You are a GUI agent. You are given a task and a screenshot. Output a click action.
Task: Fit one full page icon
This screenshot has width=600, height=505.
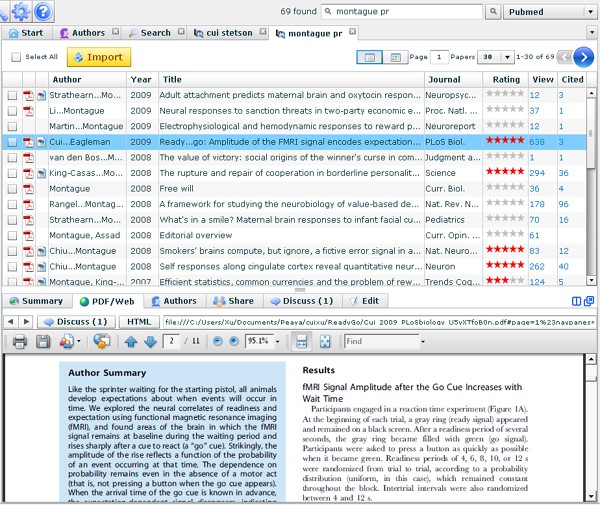click(x=325, y=341)
